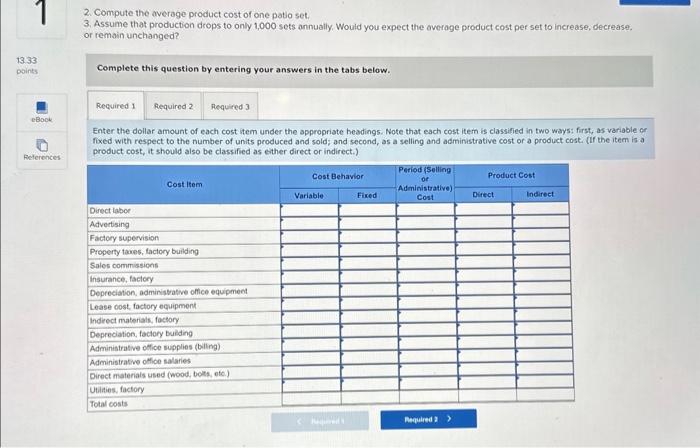Click Direct cell for Direct materials used
The height and width of the screenshot is (448, 700).
coord(487,370)
